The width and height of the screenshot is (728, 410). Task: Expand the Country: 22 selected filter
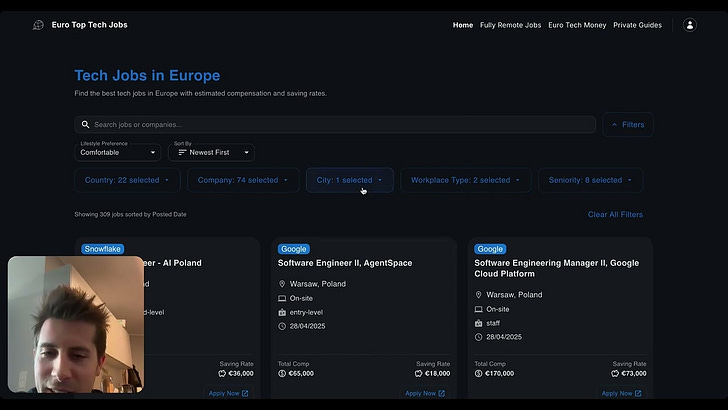(127, 180)
